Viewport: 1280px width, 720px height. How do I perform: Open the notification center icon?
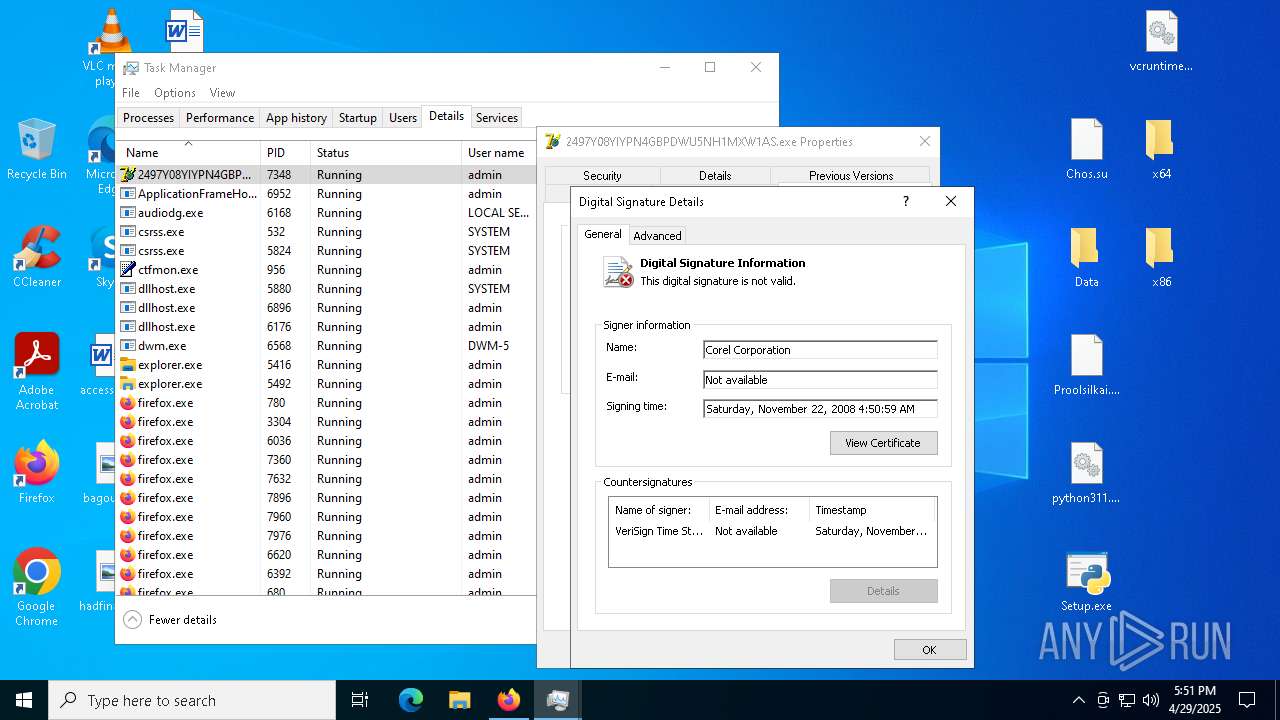[1247, 700]
